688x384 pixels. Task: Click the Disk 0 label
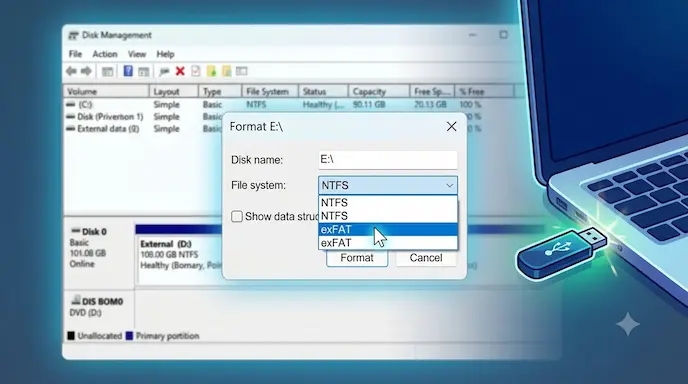(x=94, y=232)
